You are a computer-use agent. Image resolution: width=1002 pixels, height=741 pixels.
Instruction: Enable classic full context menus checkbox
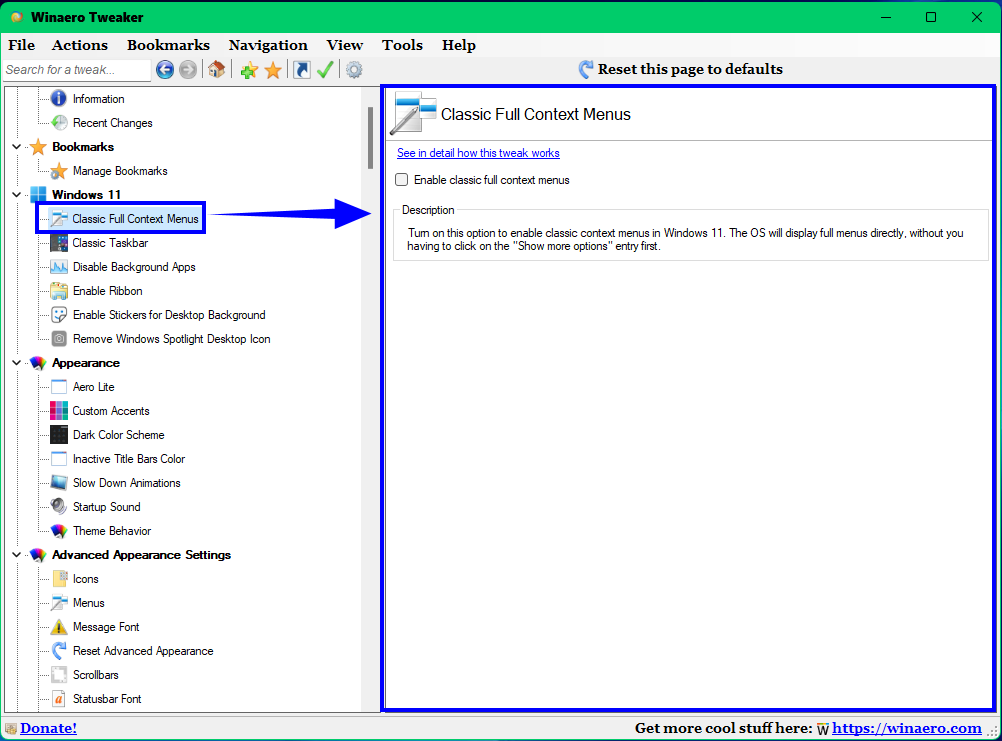401,180
